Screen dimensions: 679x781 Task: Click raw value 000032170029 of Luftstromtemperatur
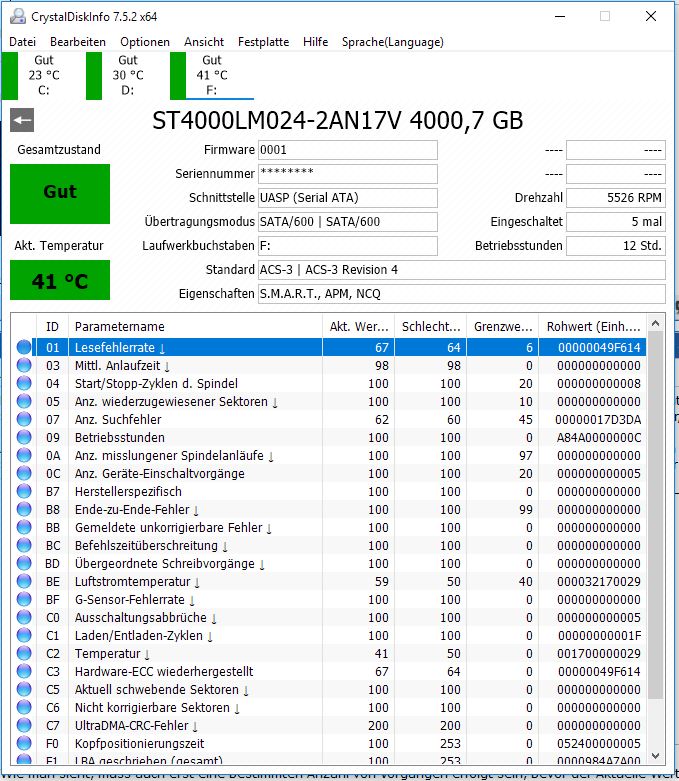click(598, 581)
